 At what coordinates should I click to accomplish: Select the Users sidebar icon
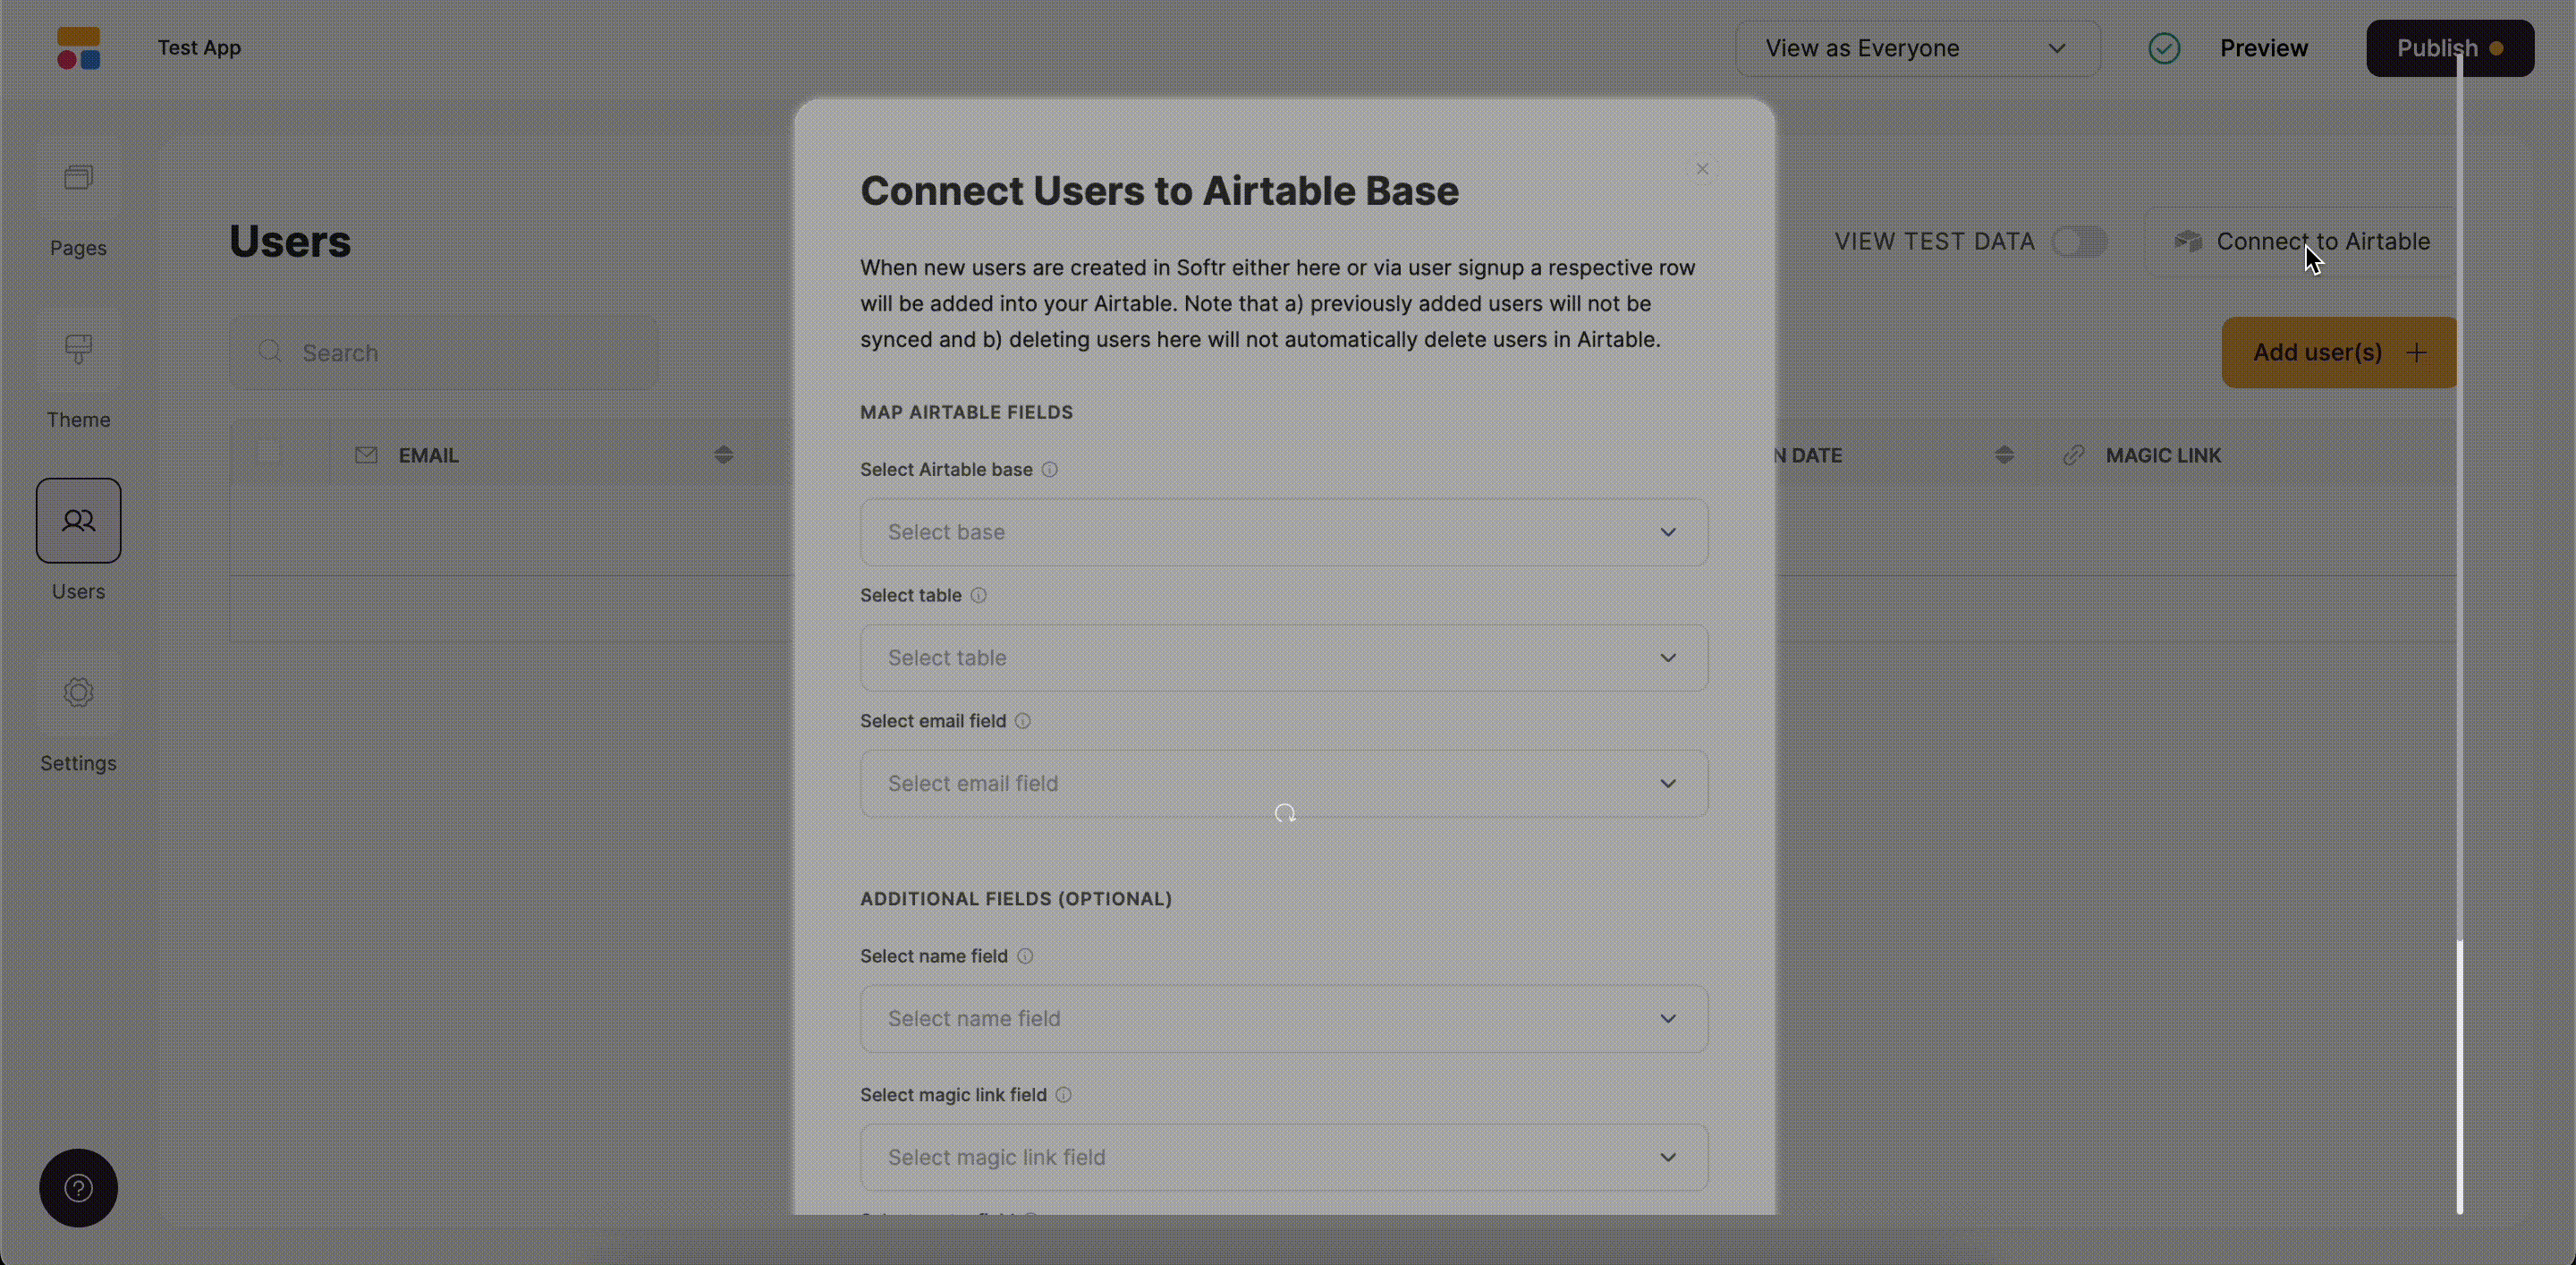(x=78, y=520)
